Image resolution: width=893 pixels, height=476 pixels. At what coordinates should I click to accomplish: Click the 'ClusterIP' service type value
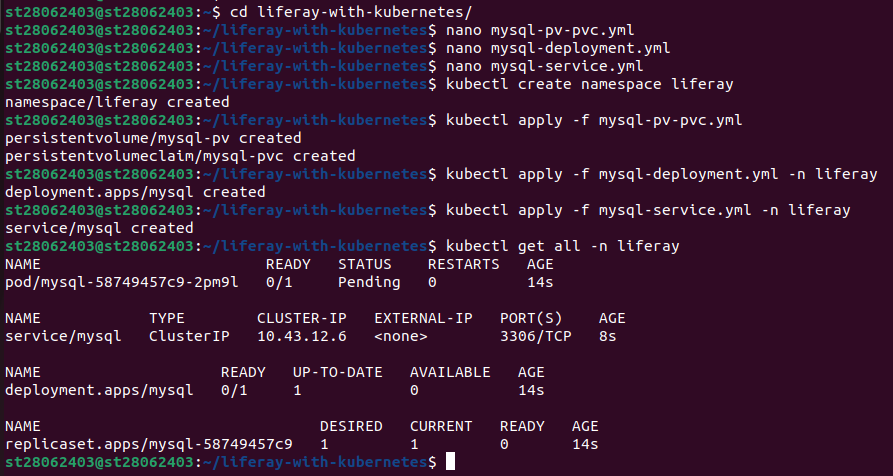[189, 337]
